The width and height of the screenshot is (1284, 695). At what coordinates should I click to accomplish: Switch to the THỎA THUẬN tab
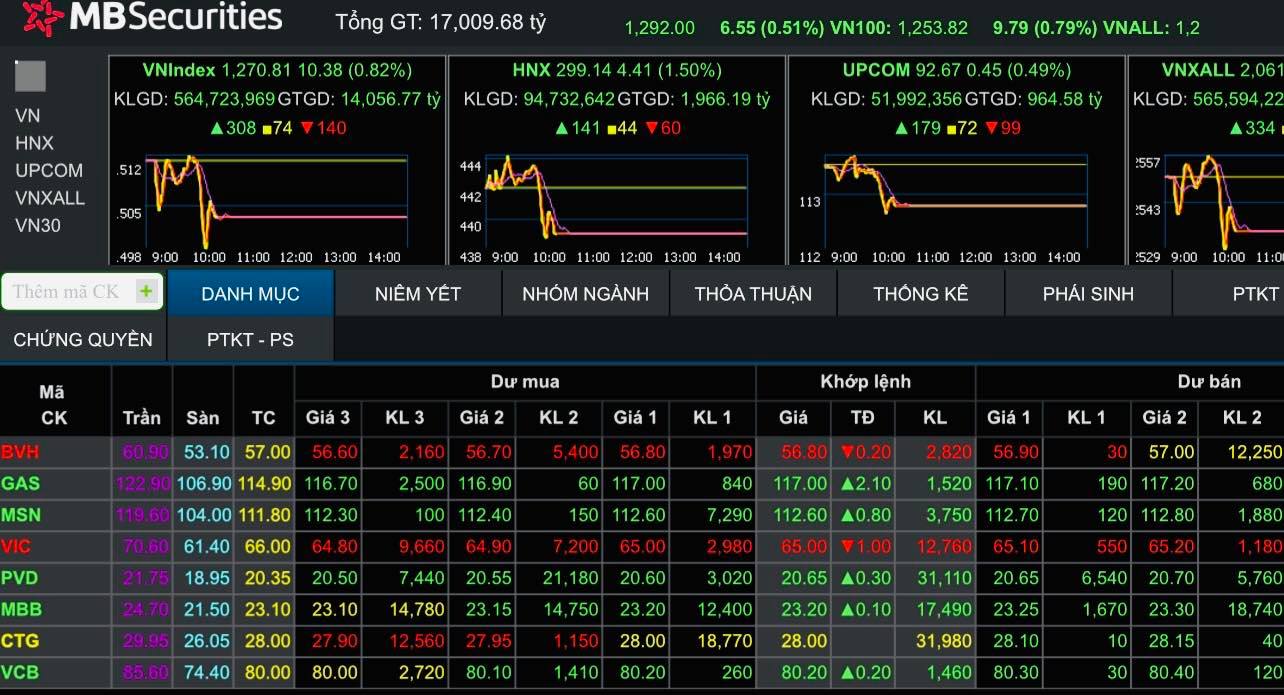(x=753, y=293)
